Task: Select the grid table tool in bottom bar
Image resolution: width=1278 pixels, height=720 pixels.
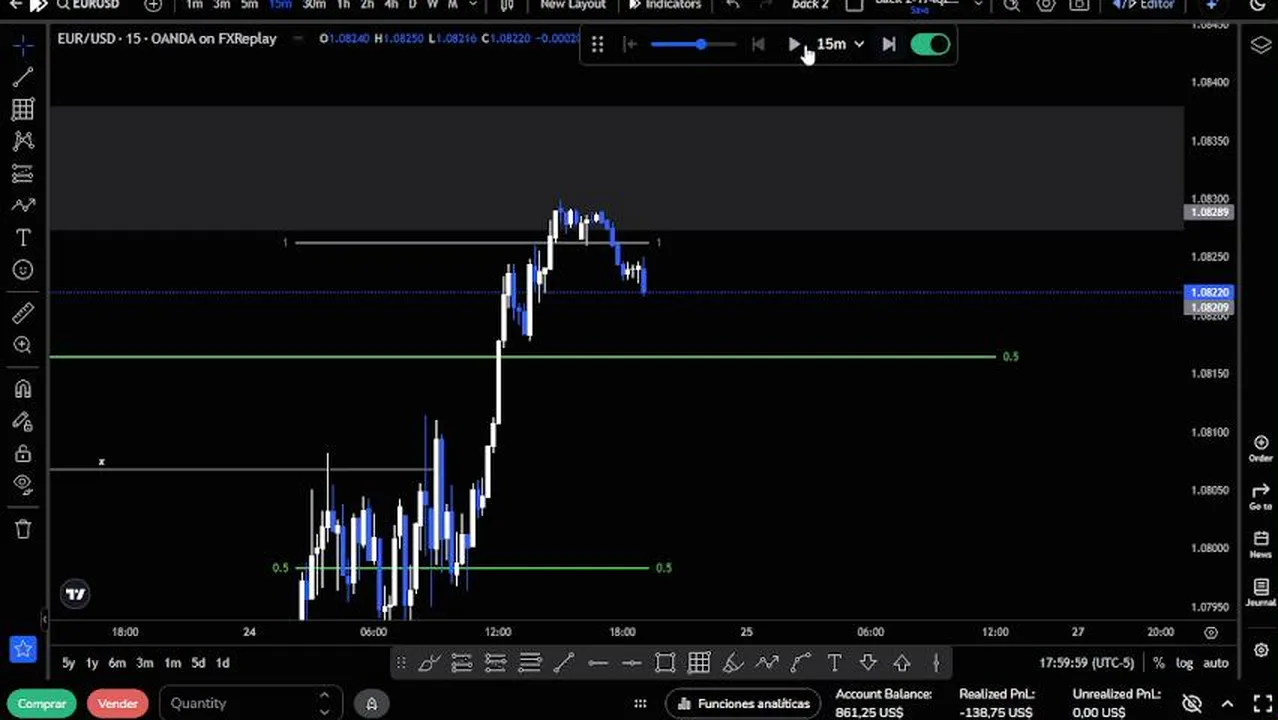Action: coord(699,662)
